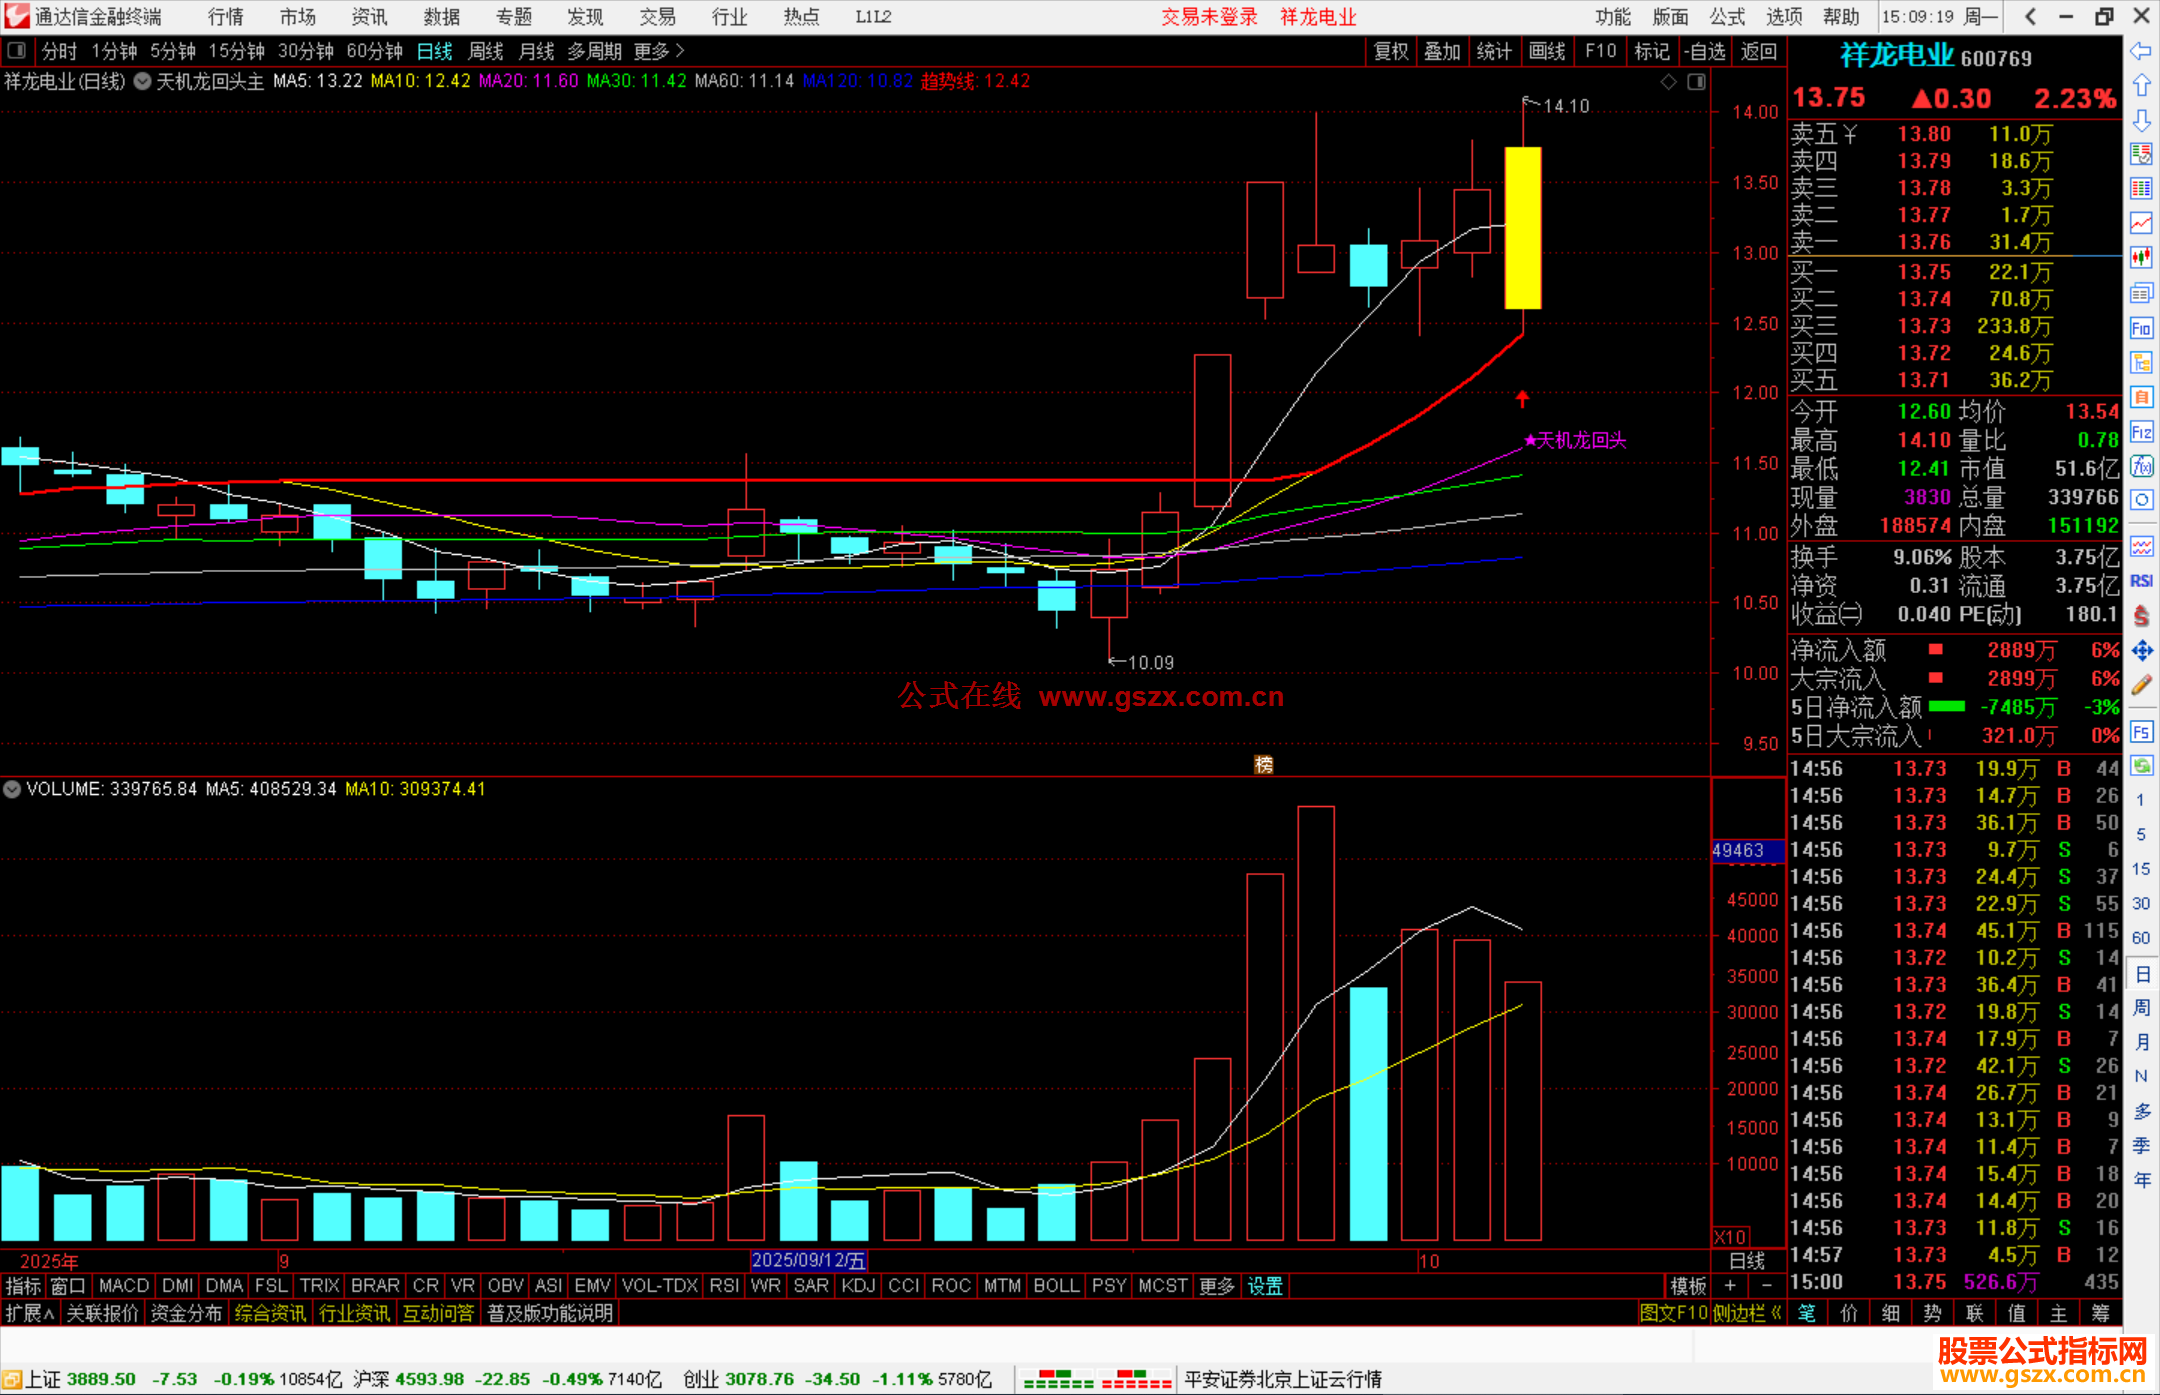This screenshot has height=1395, width=2160.
Task: Click the candlestick chart sidebar icon
Action: [2141, 257]
